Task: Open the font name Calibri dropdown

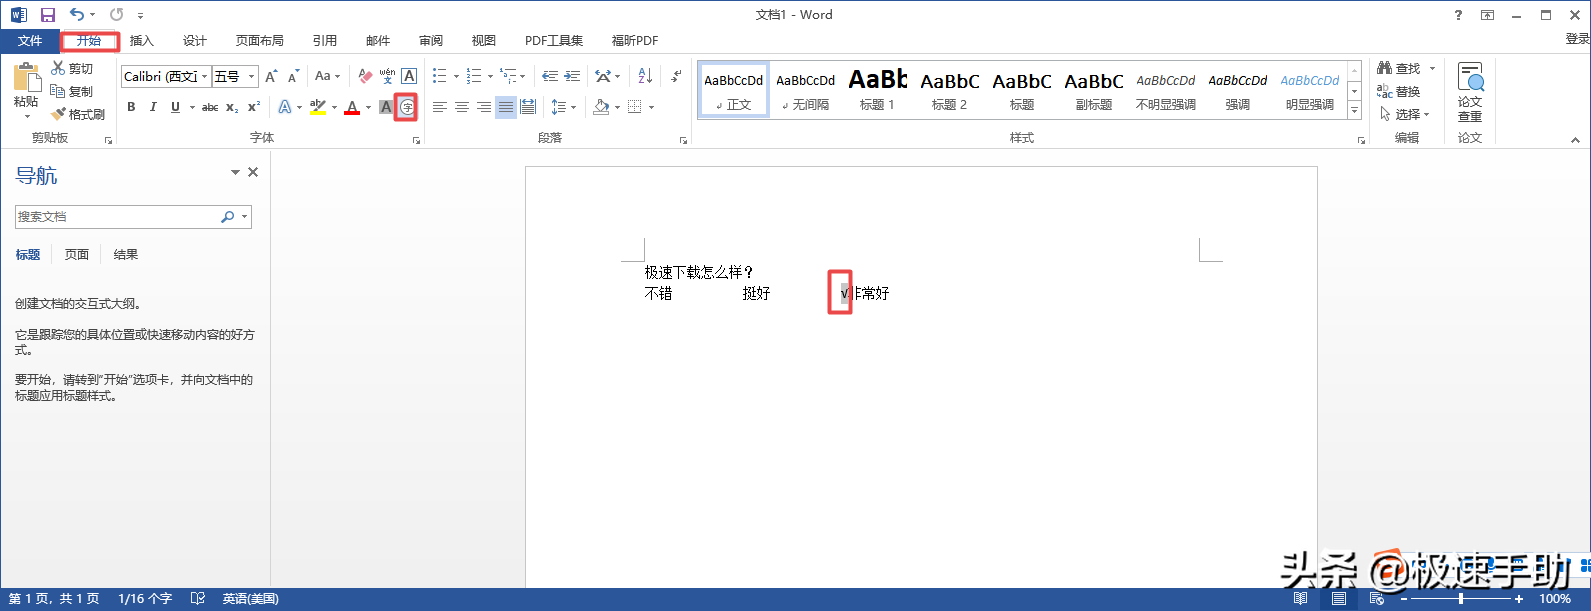Action: [204, 76]
